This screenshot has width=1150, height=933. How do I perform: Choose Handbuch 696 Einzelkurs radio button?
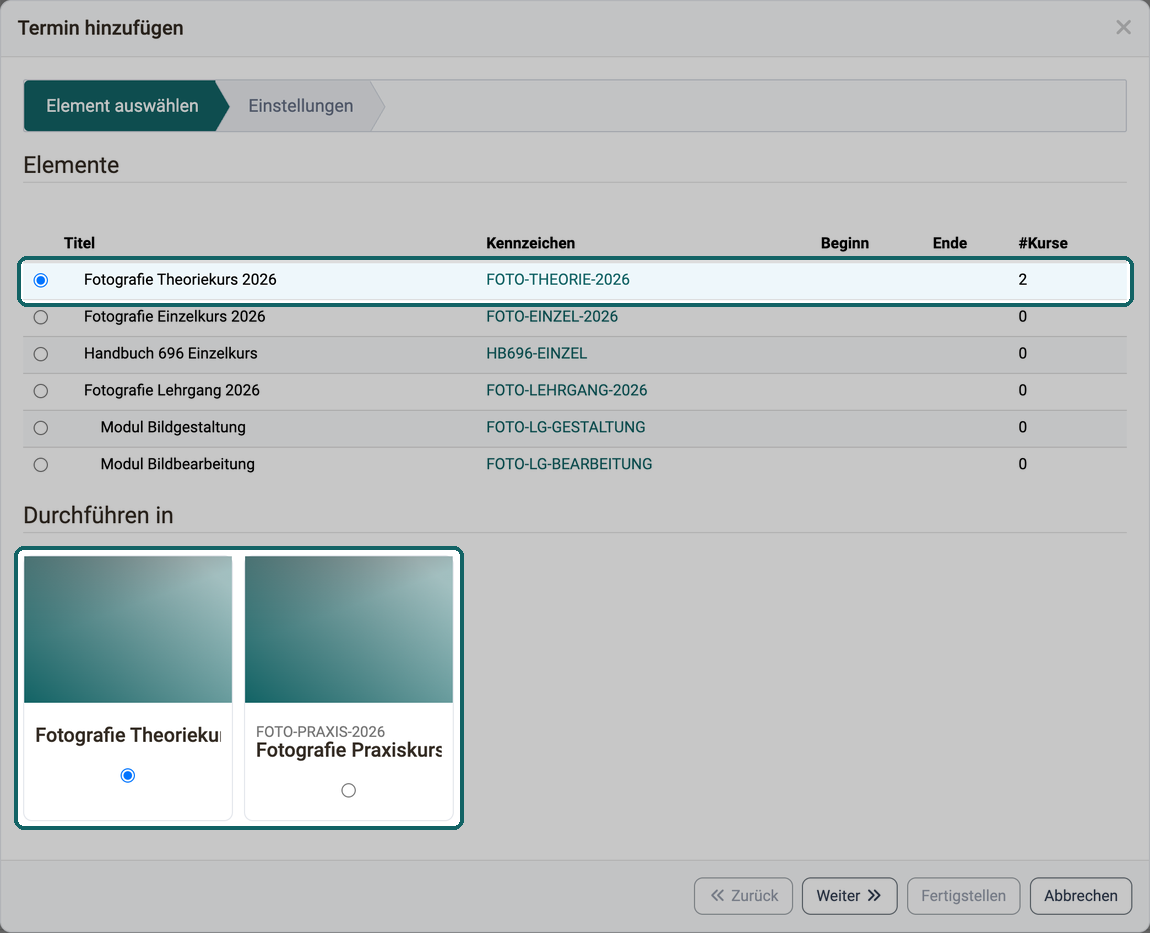[x=41, y=354]
